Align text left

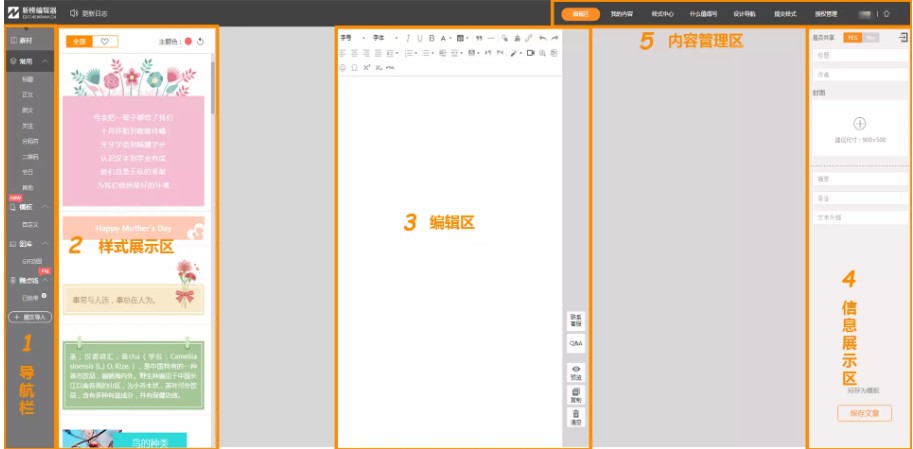[x=343, y=53]
